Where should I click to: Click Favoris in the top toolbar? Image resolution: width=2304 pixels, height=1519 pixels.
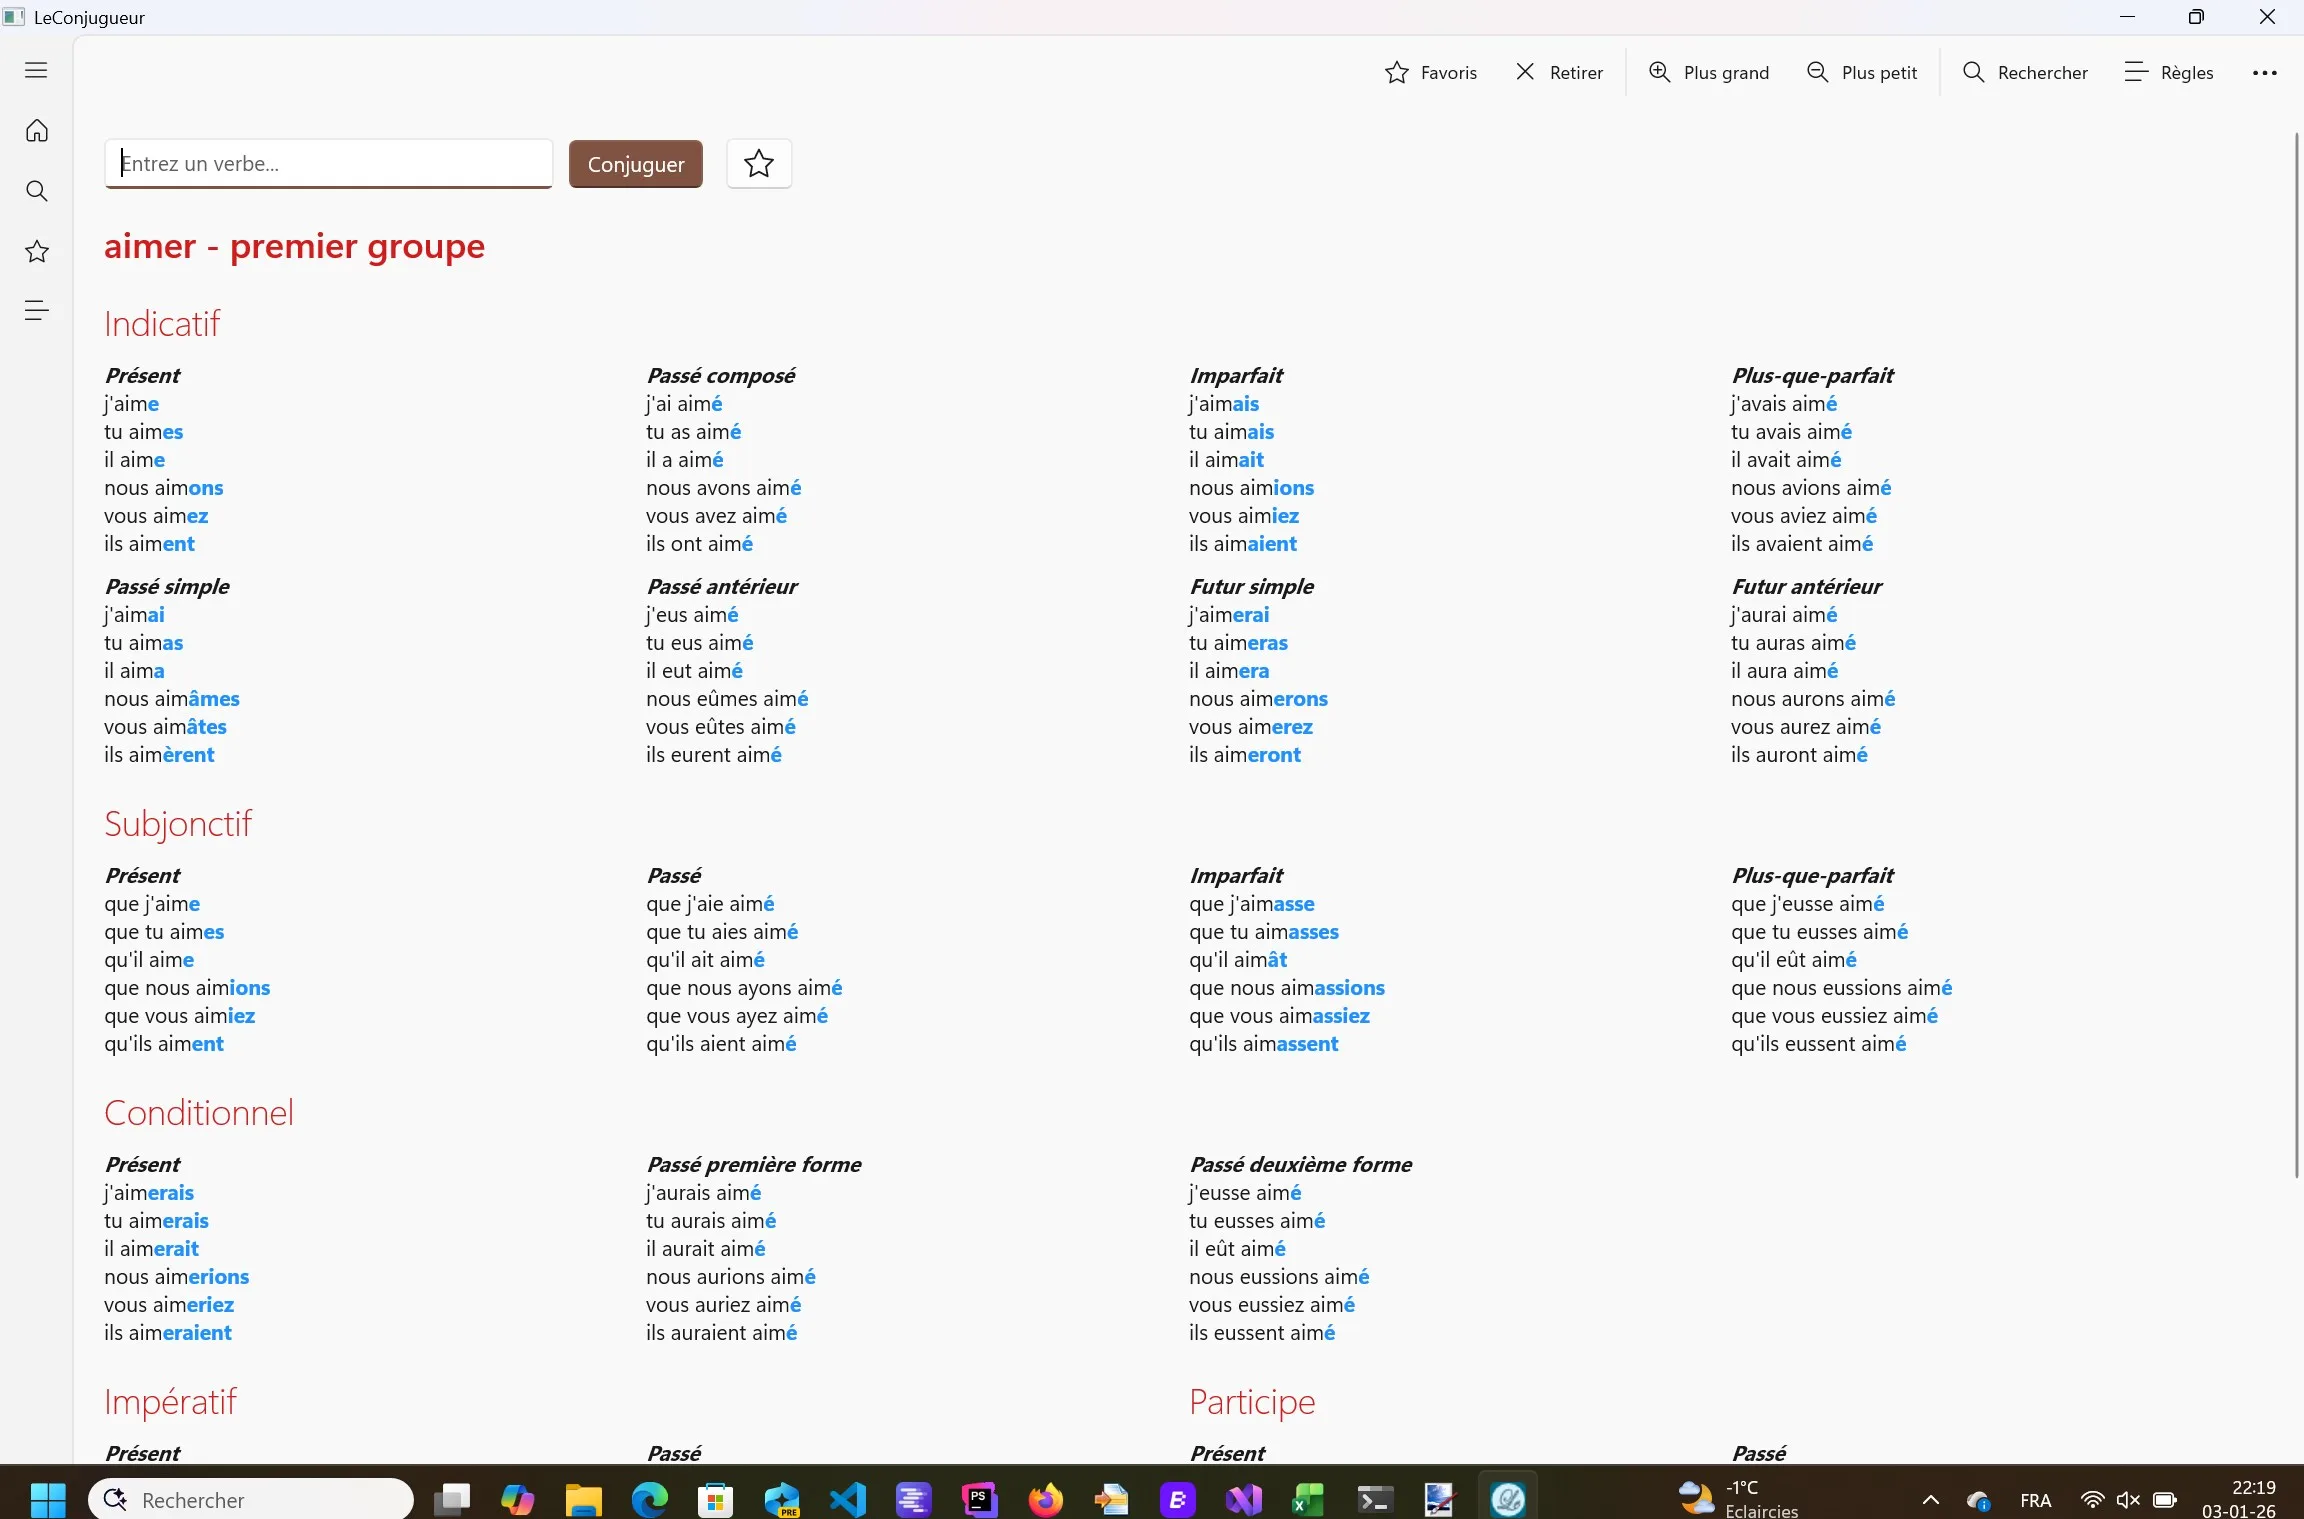(x=1431, y=72)
